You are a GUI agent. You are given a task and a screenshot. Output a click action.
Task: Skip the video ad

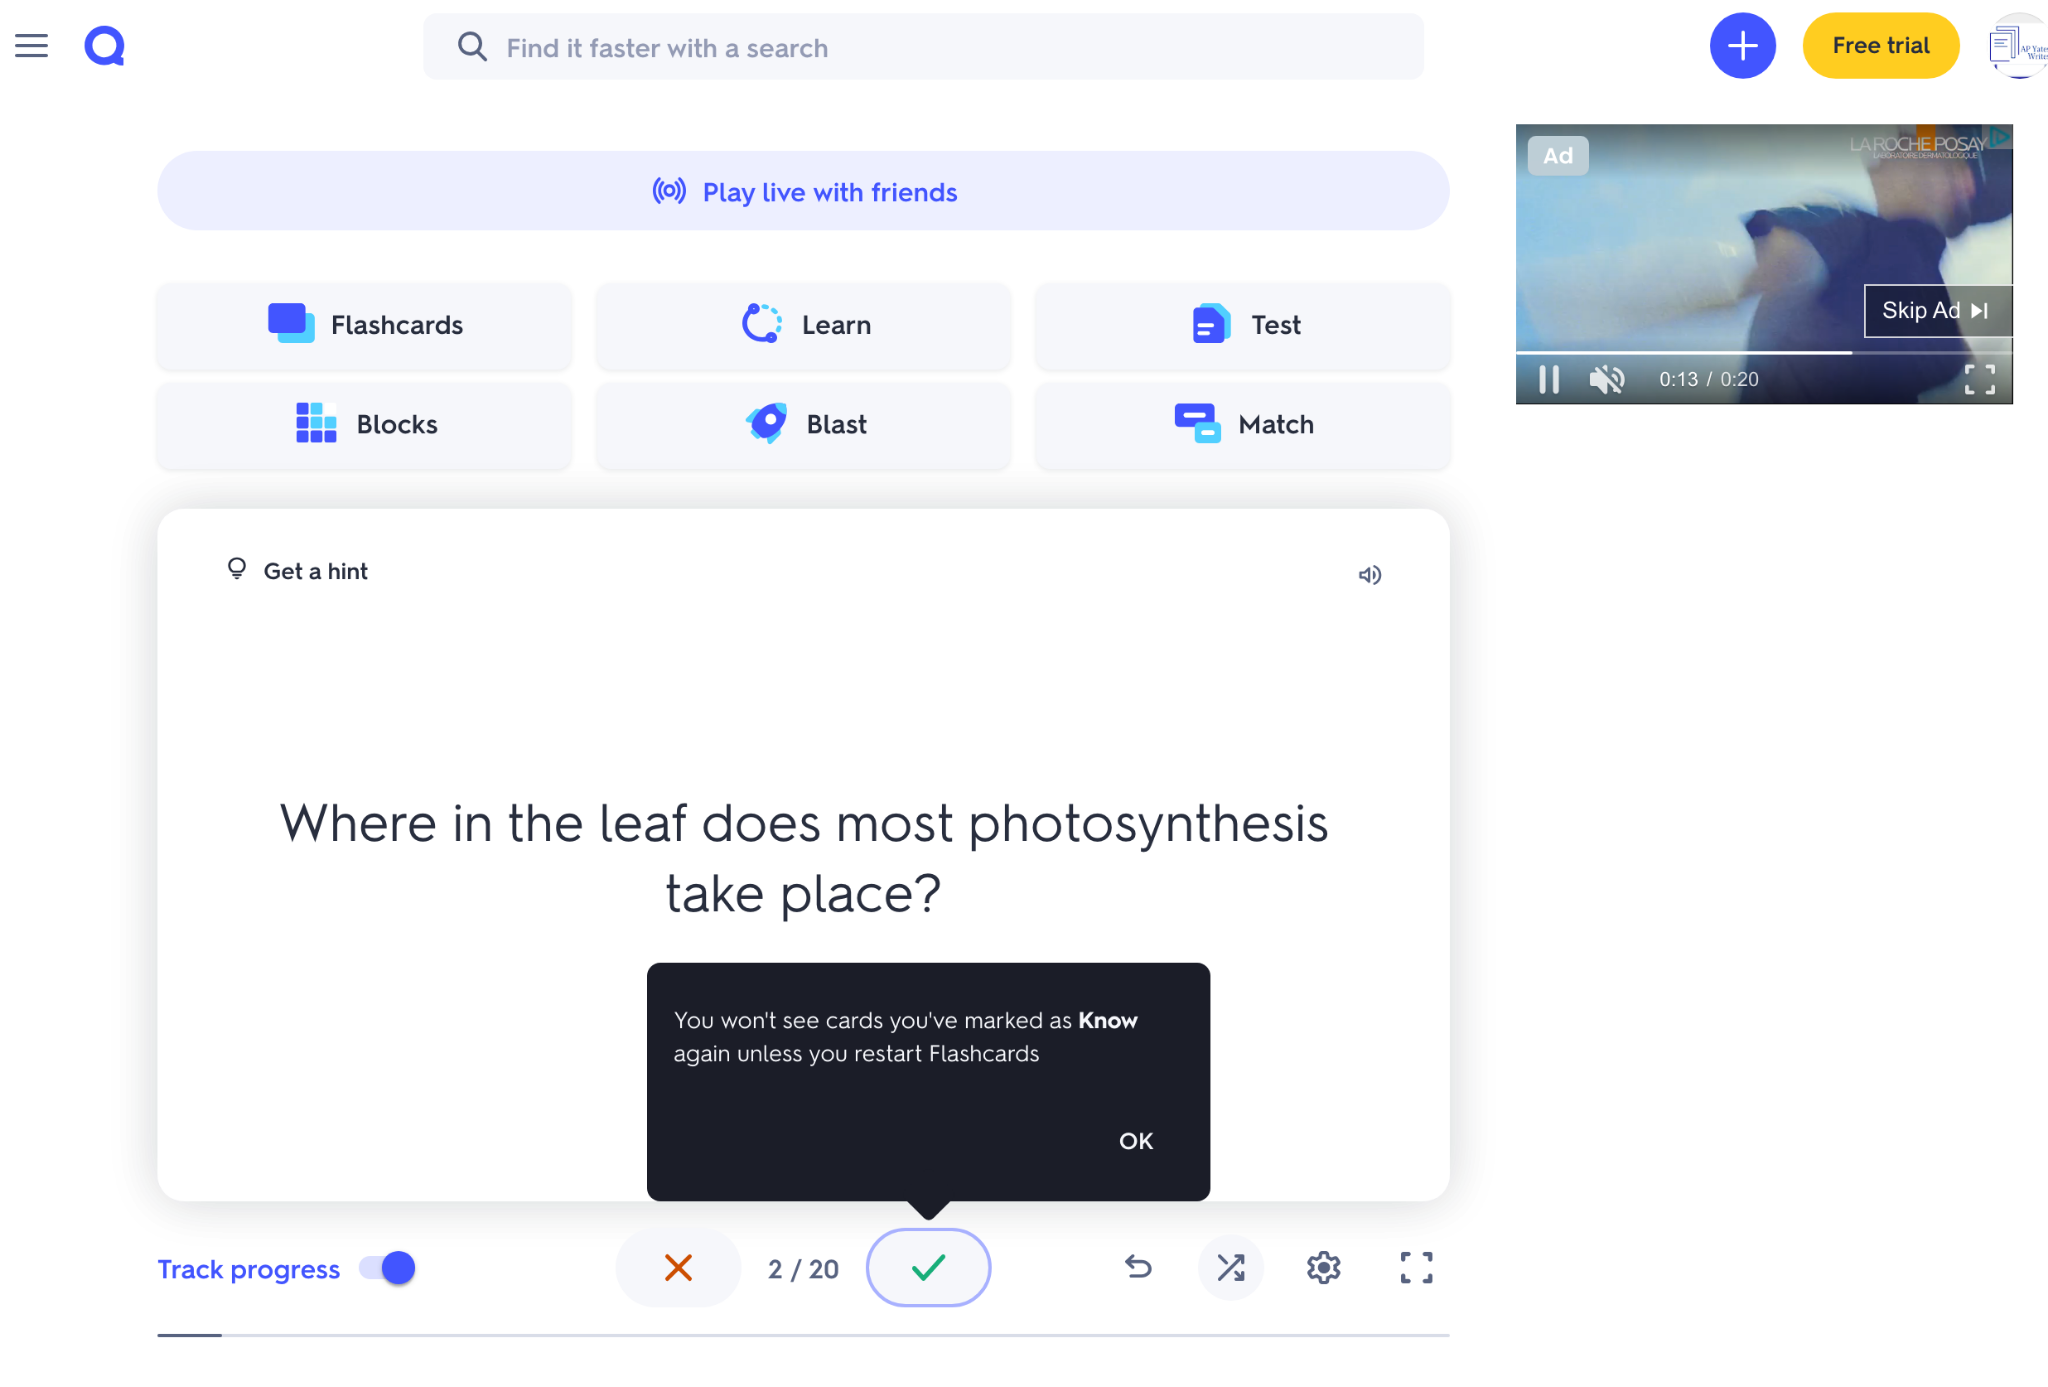pyautogui.click(x=1937, y=311)
